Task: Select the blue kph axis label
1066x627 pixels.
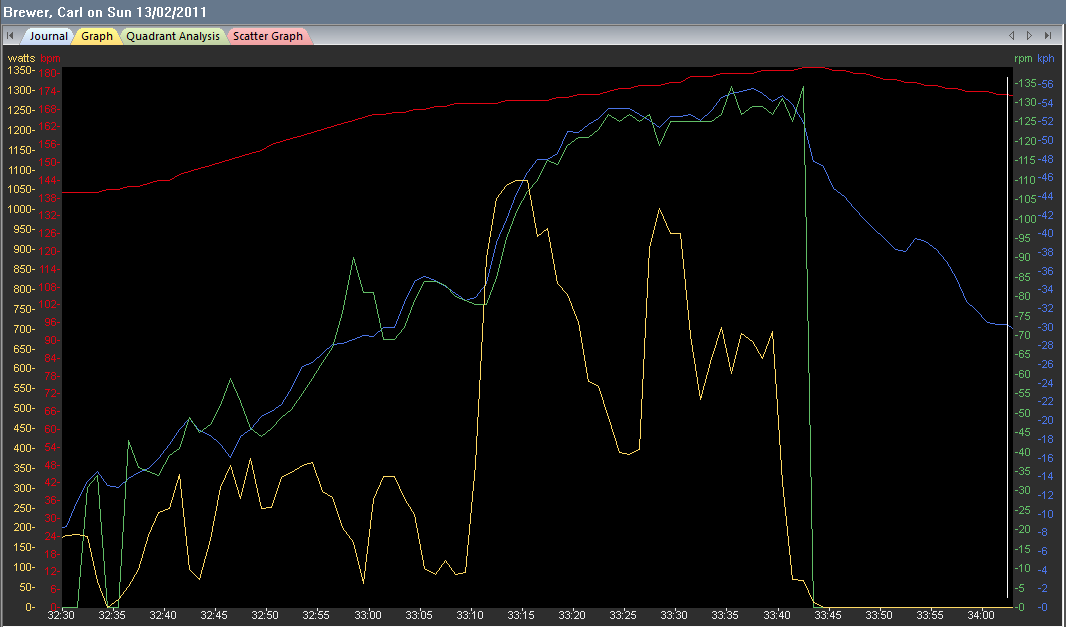Action: pyautogui.click(x=1045, y=58)
